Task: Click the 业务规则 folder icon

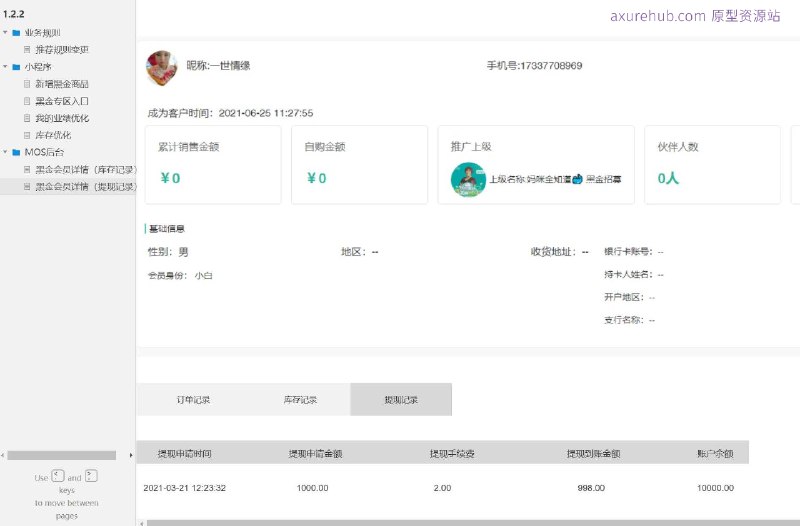Action: point(16,33)
